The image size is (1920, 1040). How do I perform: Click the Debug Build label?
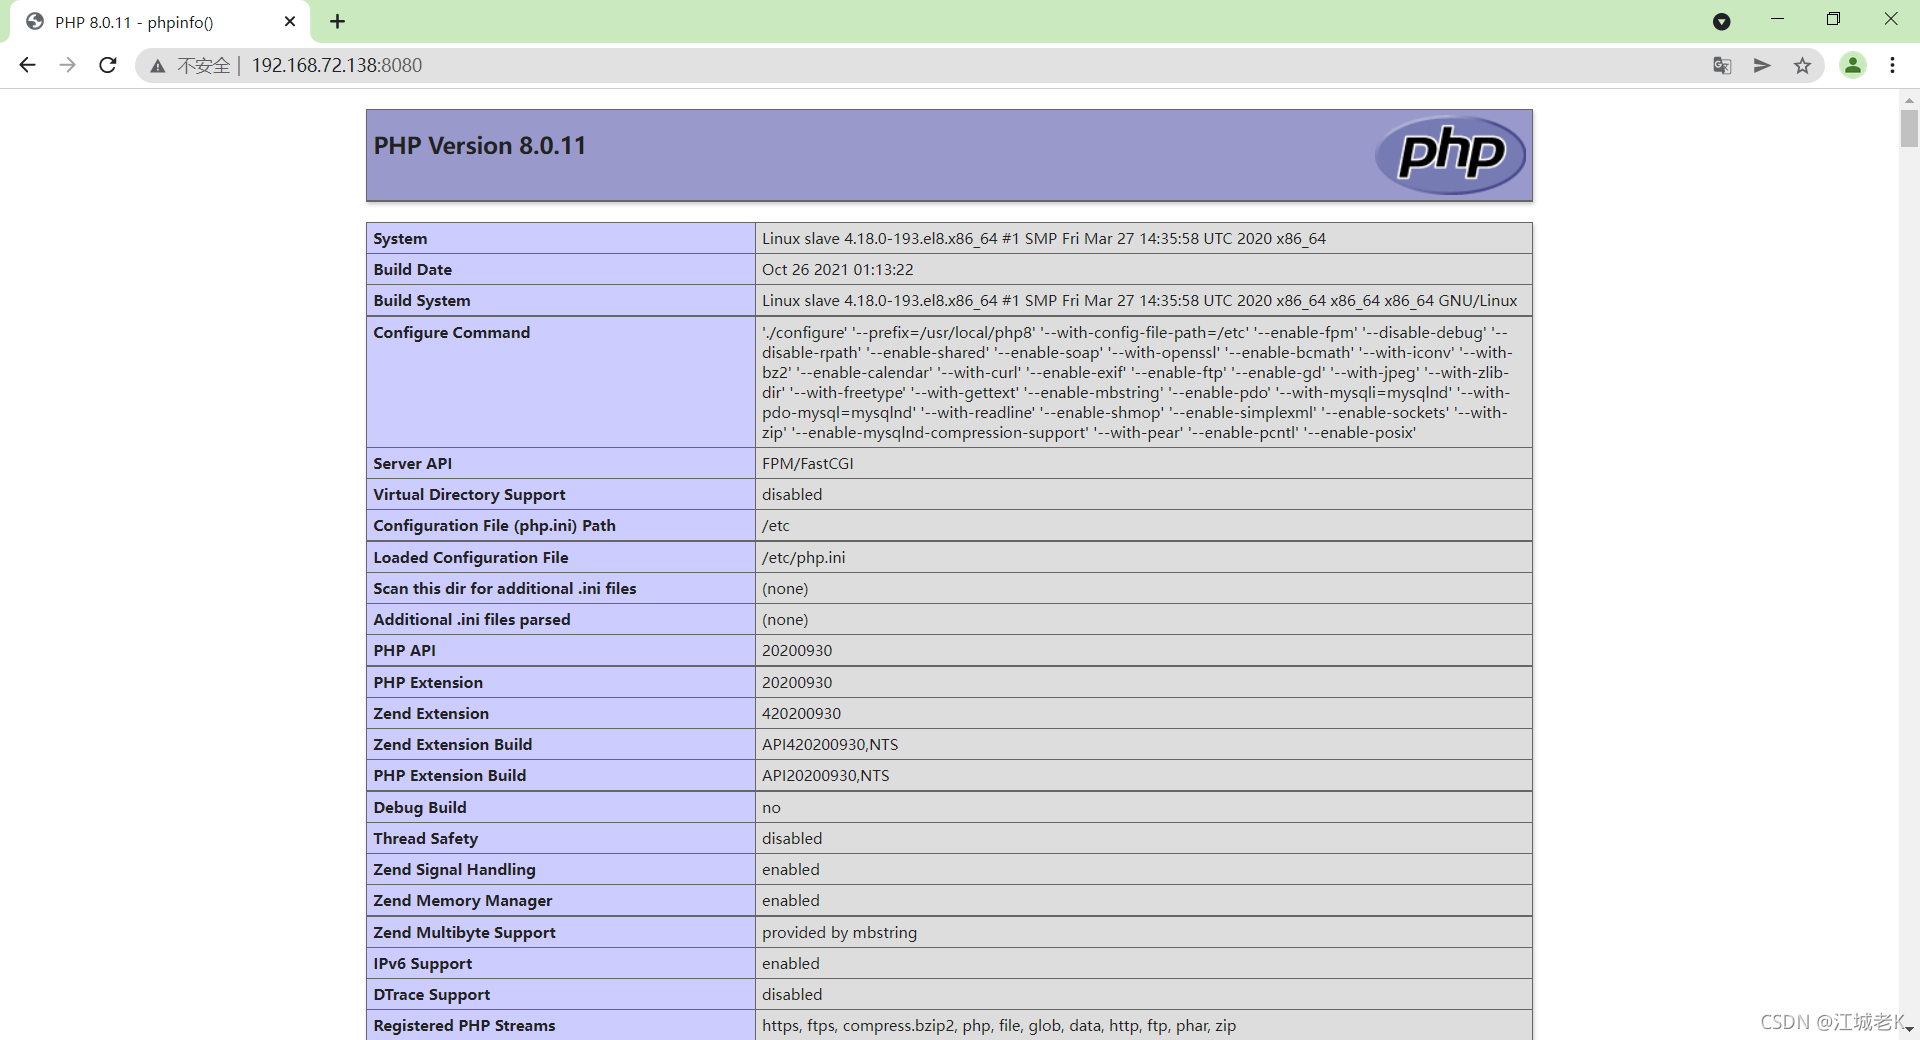point(420,808)
